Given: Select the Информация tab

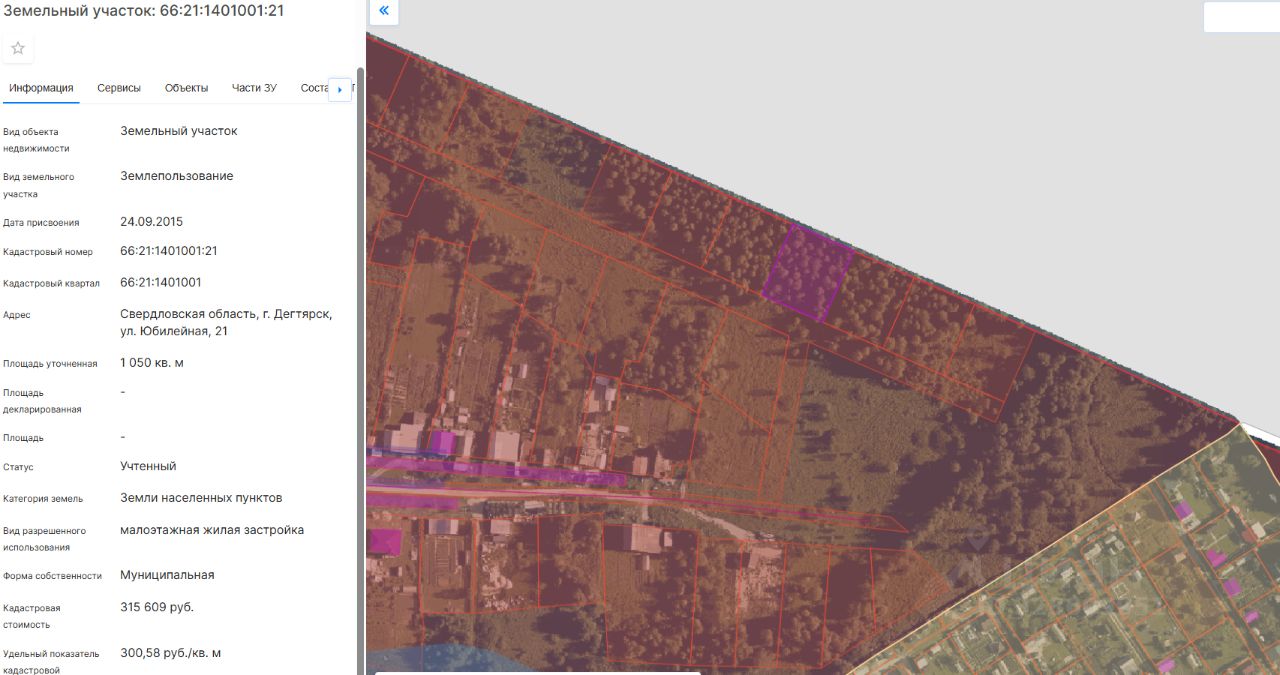Looking at the screenshot, I should point(41,88).
